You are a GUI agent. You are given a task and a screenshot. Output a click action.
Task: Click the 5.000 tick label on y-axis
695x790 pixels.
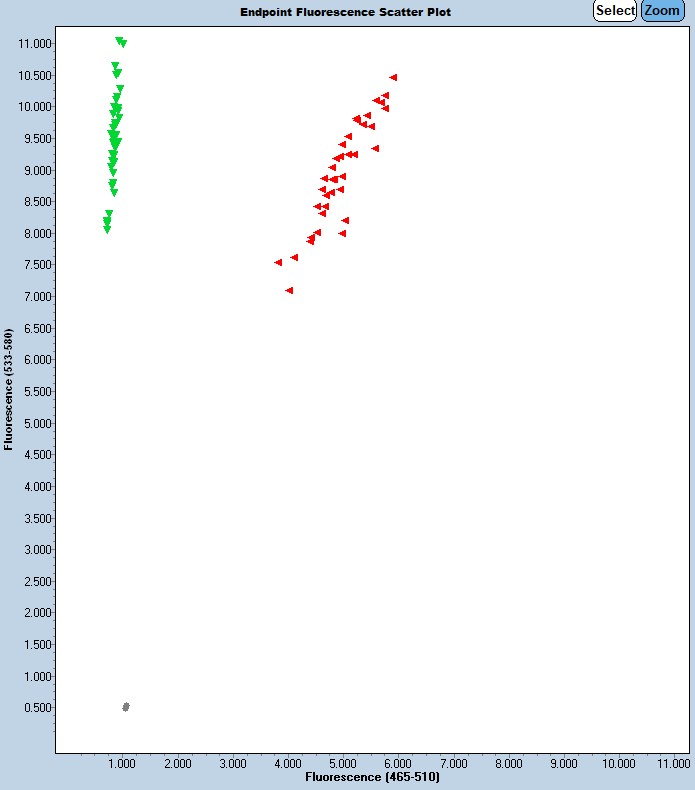pos(36,423)
